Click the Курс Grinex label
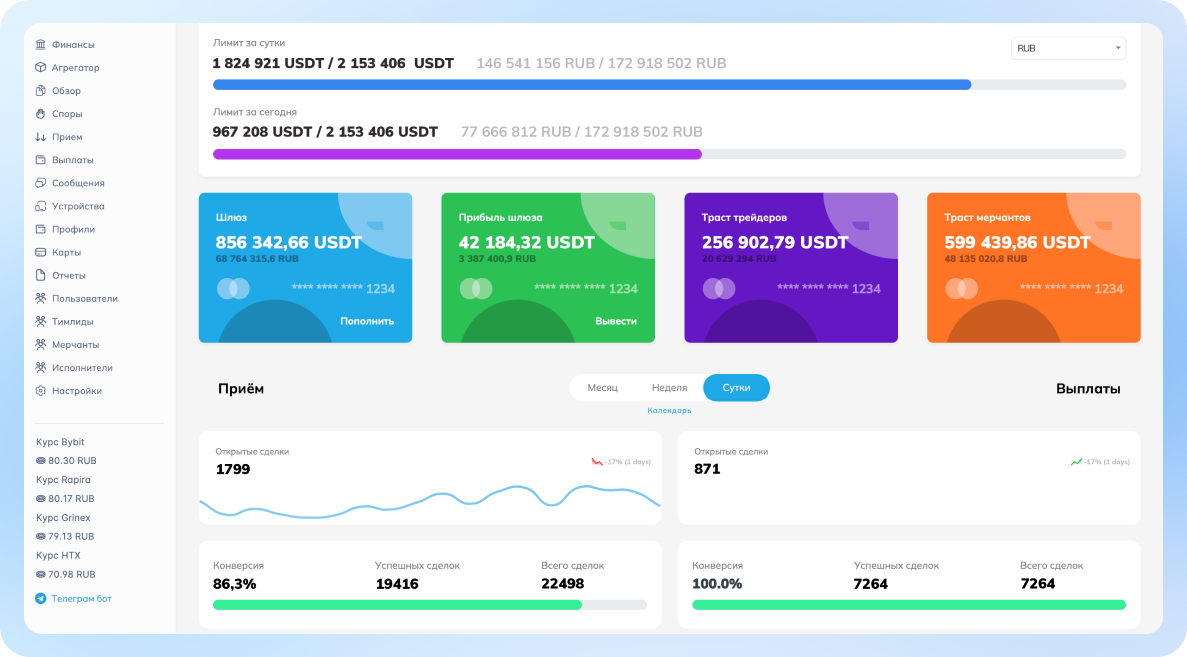The width and height of the screenshot is (1187, 657). coord(64,518)
